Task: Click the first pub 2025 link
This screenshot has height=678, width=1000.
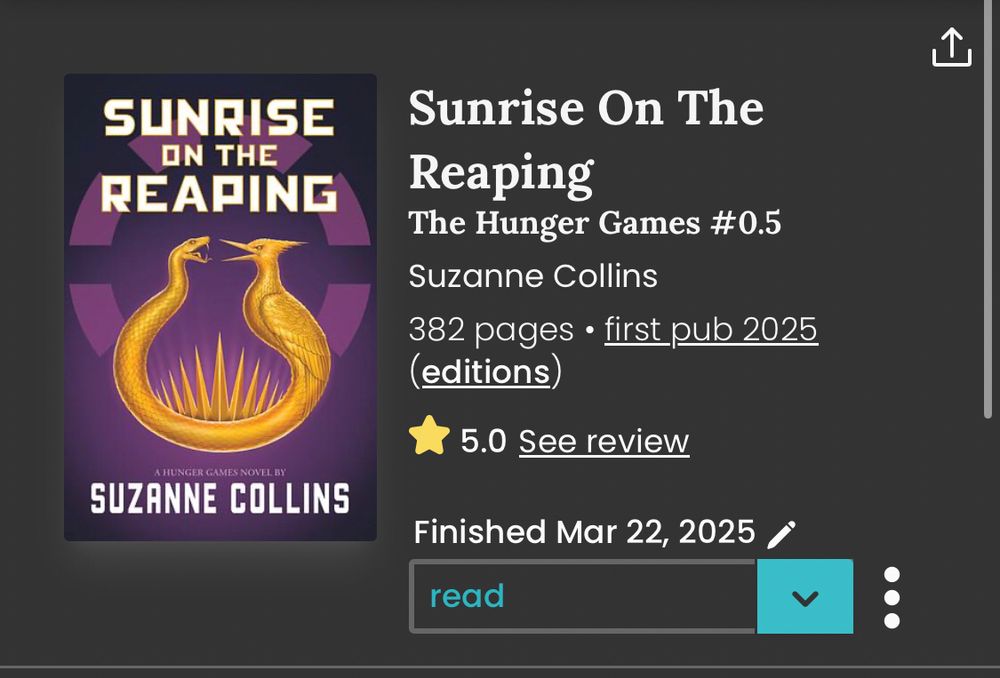Action: (710, 329)
